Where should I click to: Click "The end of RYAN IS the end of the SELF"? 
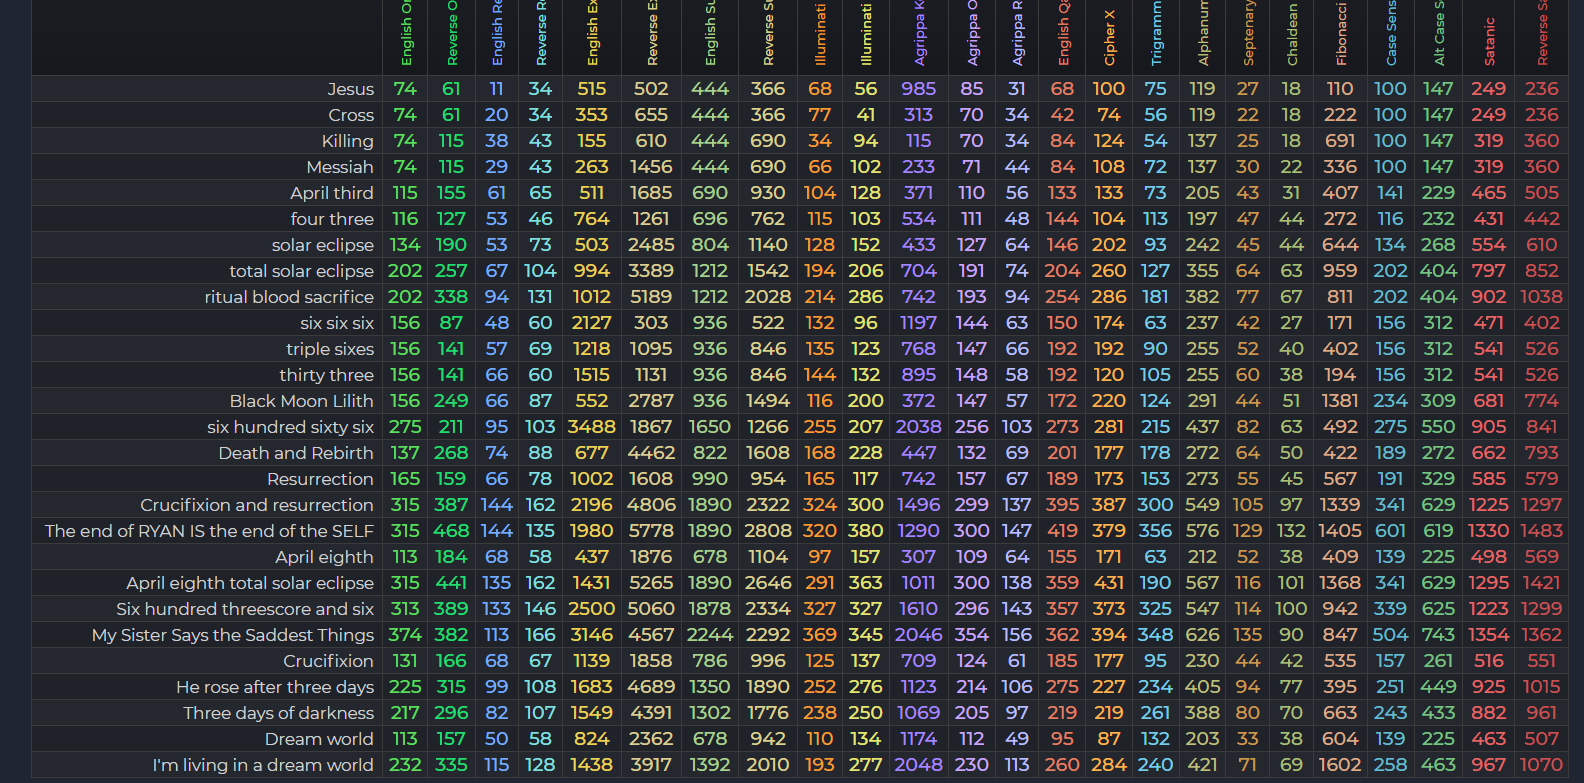[x=209, y=531]
